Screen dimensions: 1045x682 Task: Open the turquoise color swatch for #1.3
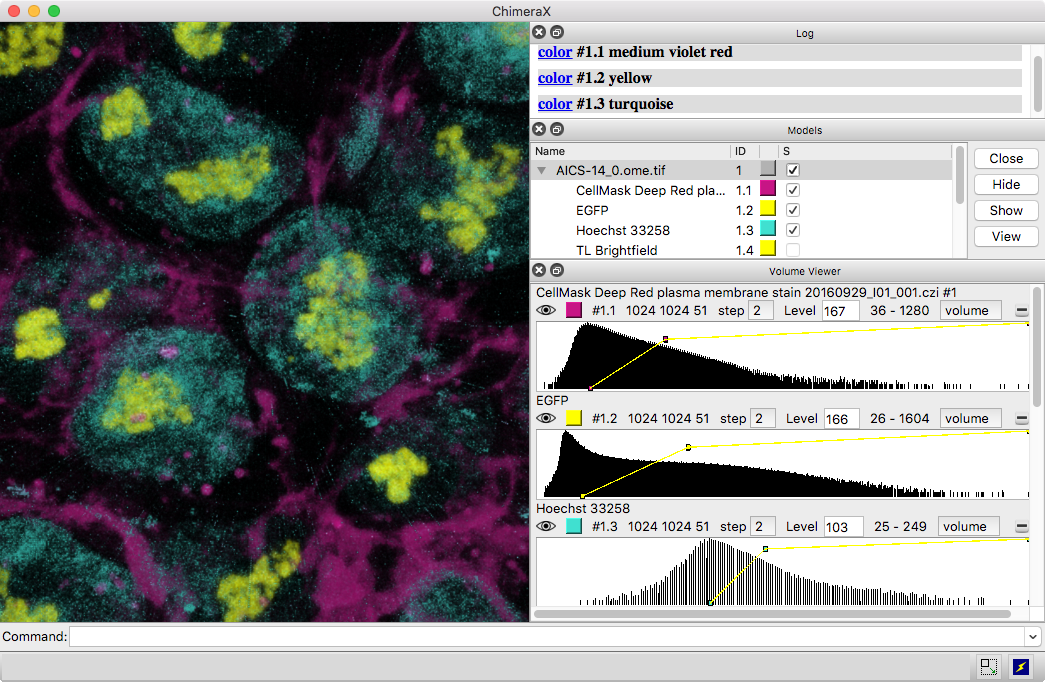click(574, 527)
